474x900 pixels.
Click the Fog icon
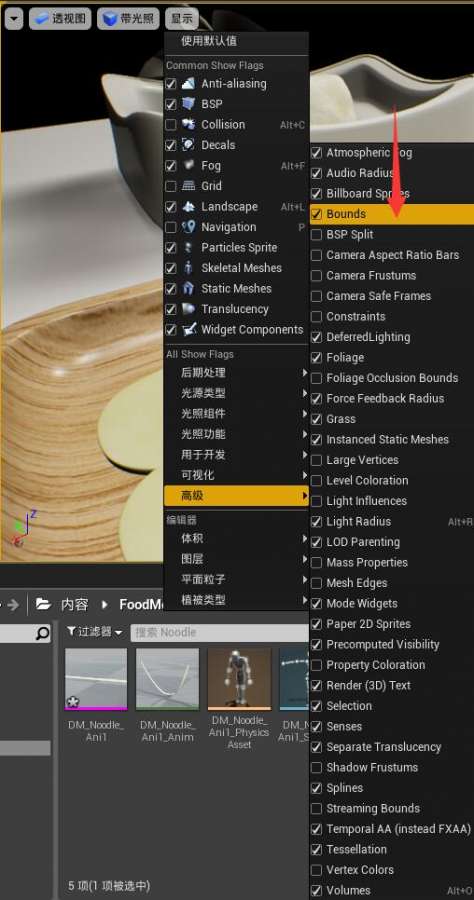pyautogui.click(x=188, y=166)
